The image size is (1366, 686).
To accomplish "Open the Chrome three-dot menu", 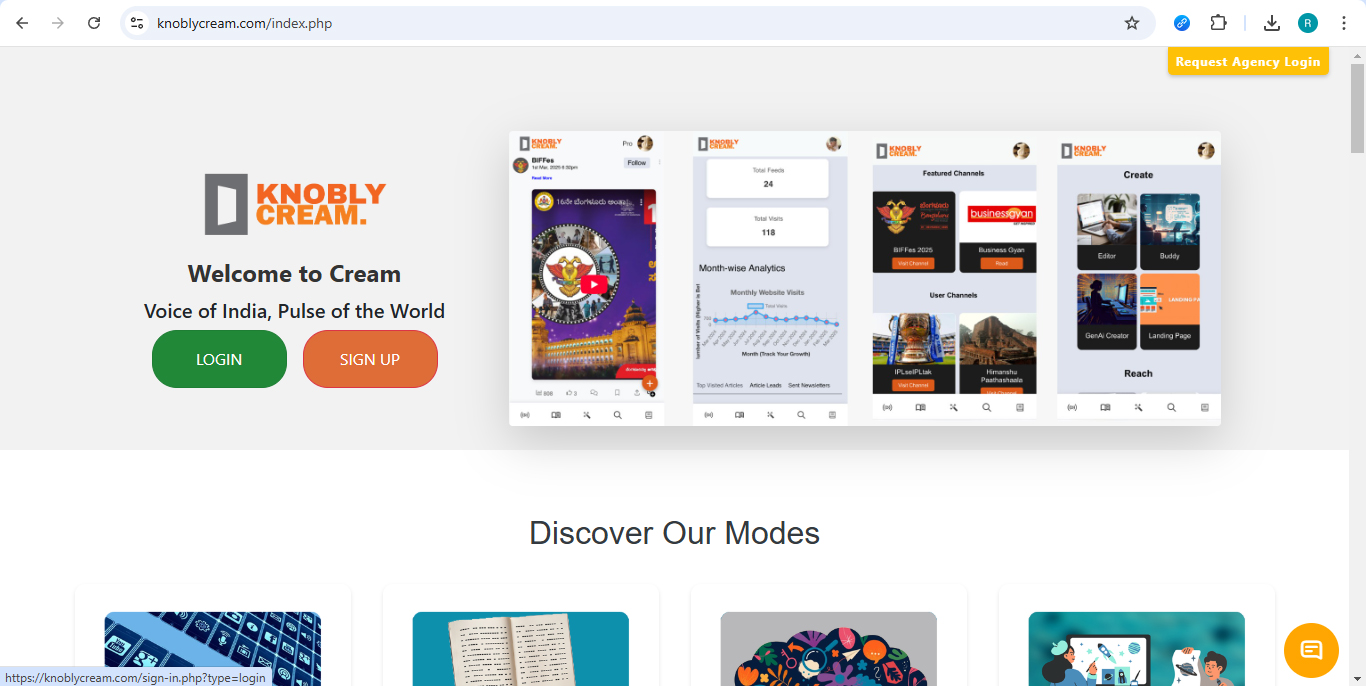I will (x=1344, y=23).
